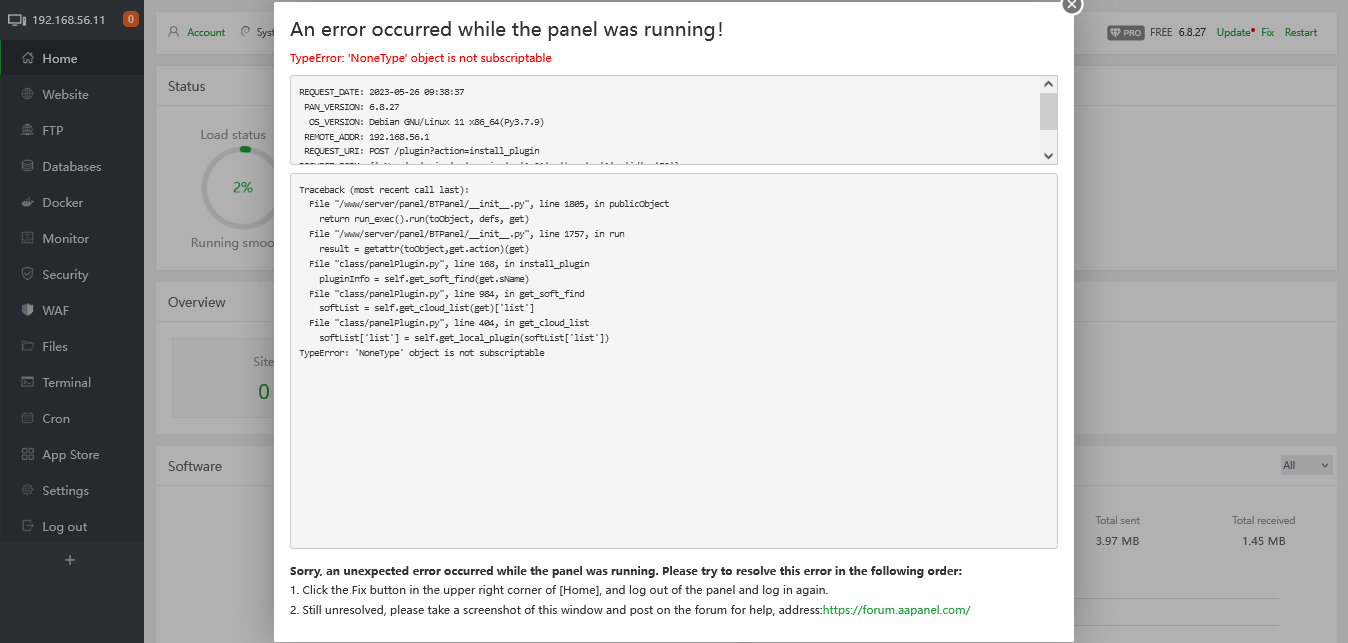1348x643 pixels.
Task: Open Docker via its whale icon
Action: tap(28, 202)
